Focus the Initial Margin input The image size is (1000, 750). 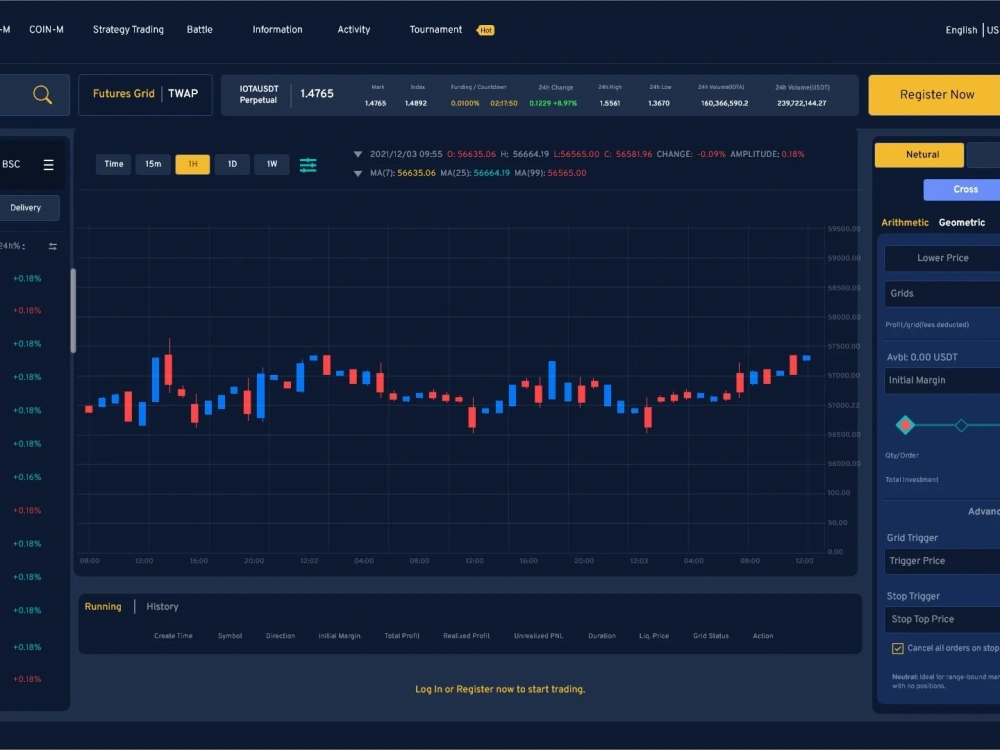942,380
